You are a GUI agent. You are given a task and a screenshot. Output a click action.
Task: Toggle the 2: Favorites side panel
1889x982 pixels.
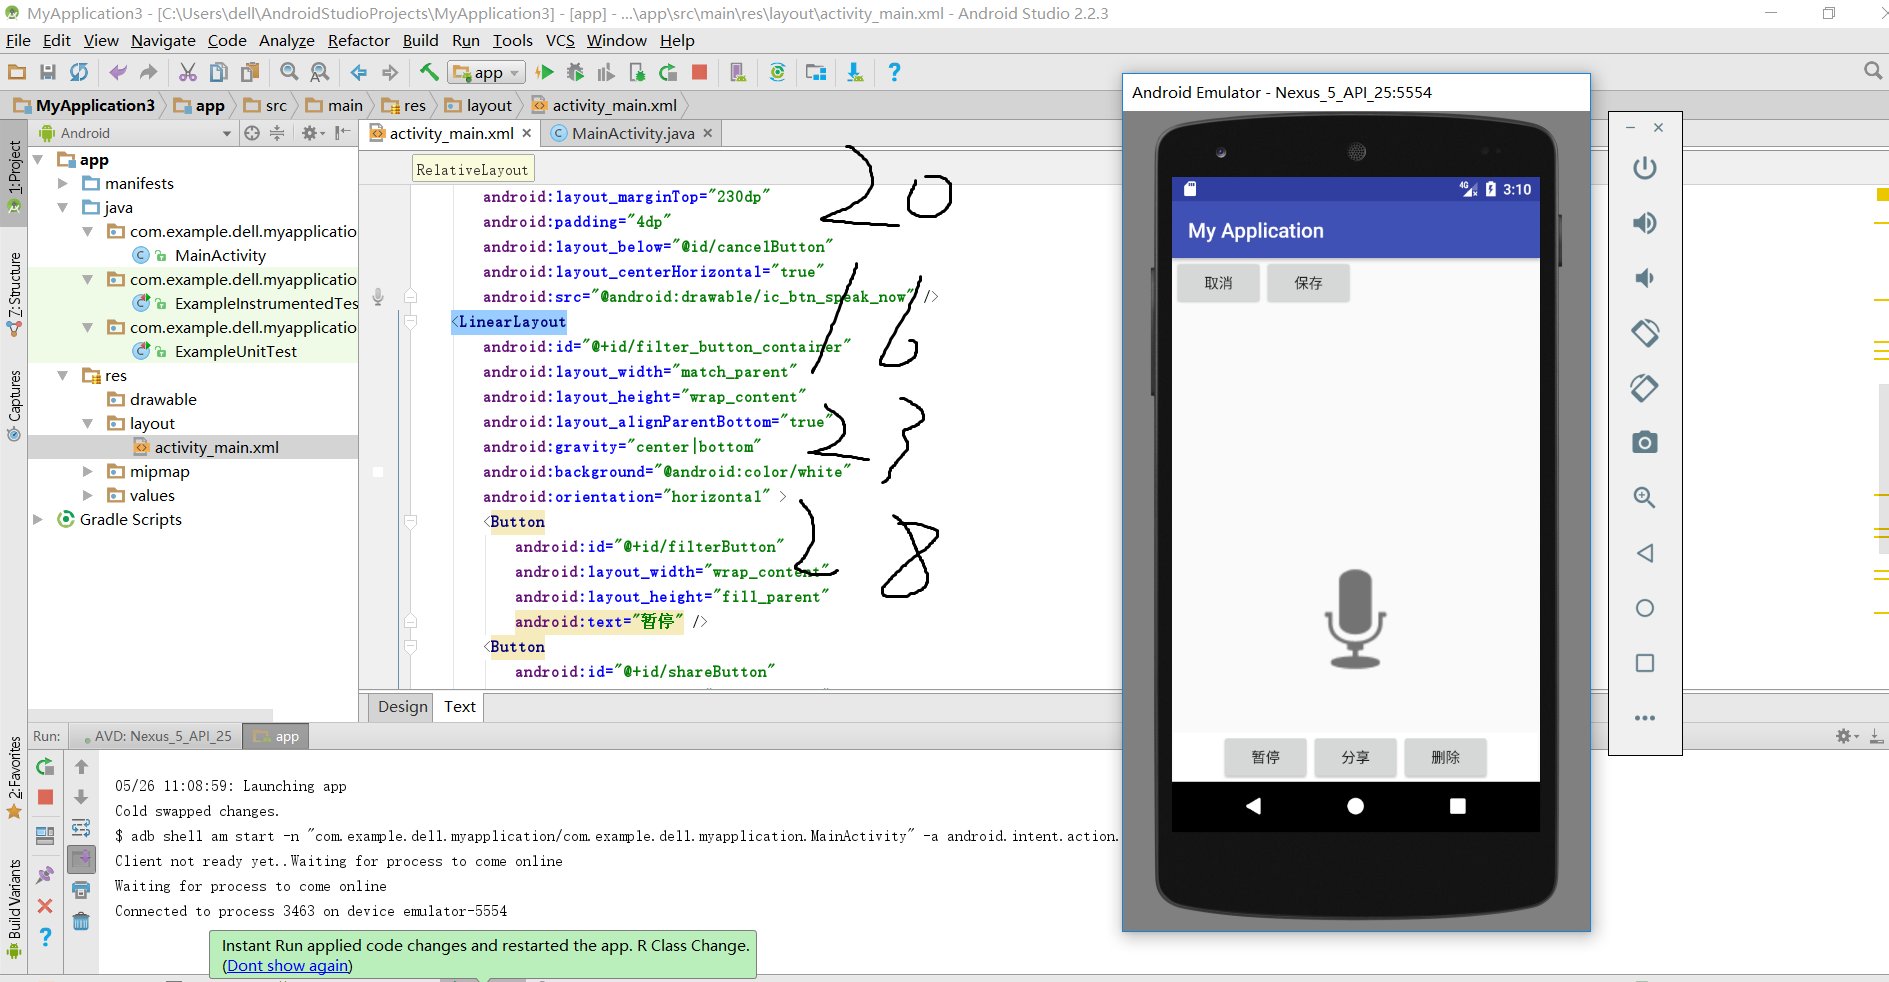(x=14, y=777)
